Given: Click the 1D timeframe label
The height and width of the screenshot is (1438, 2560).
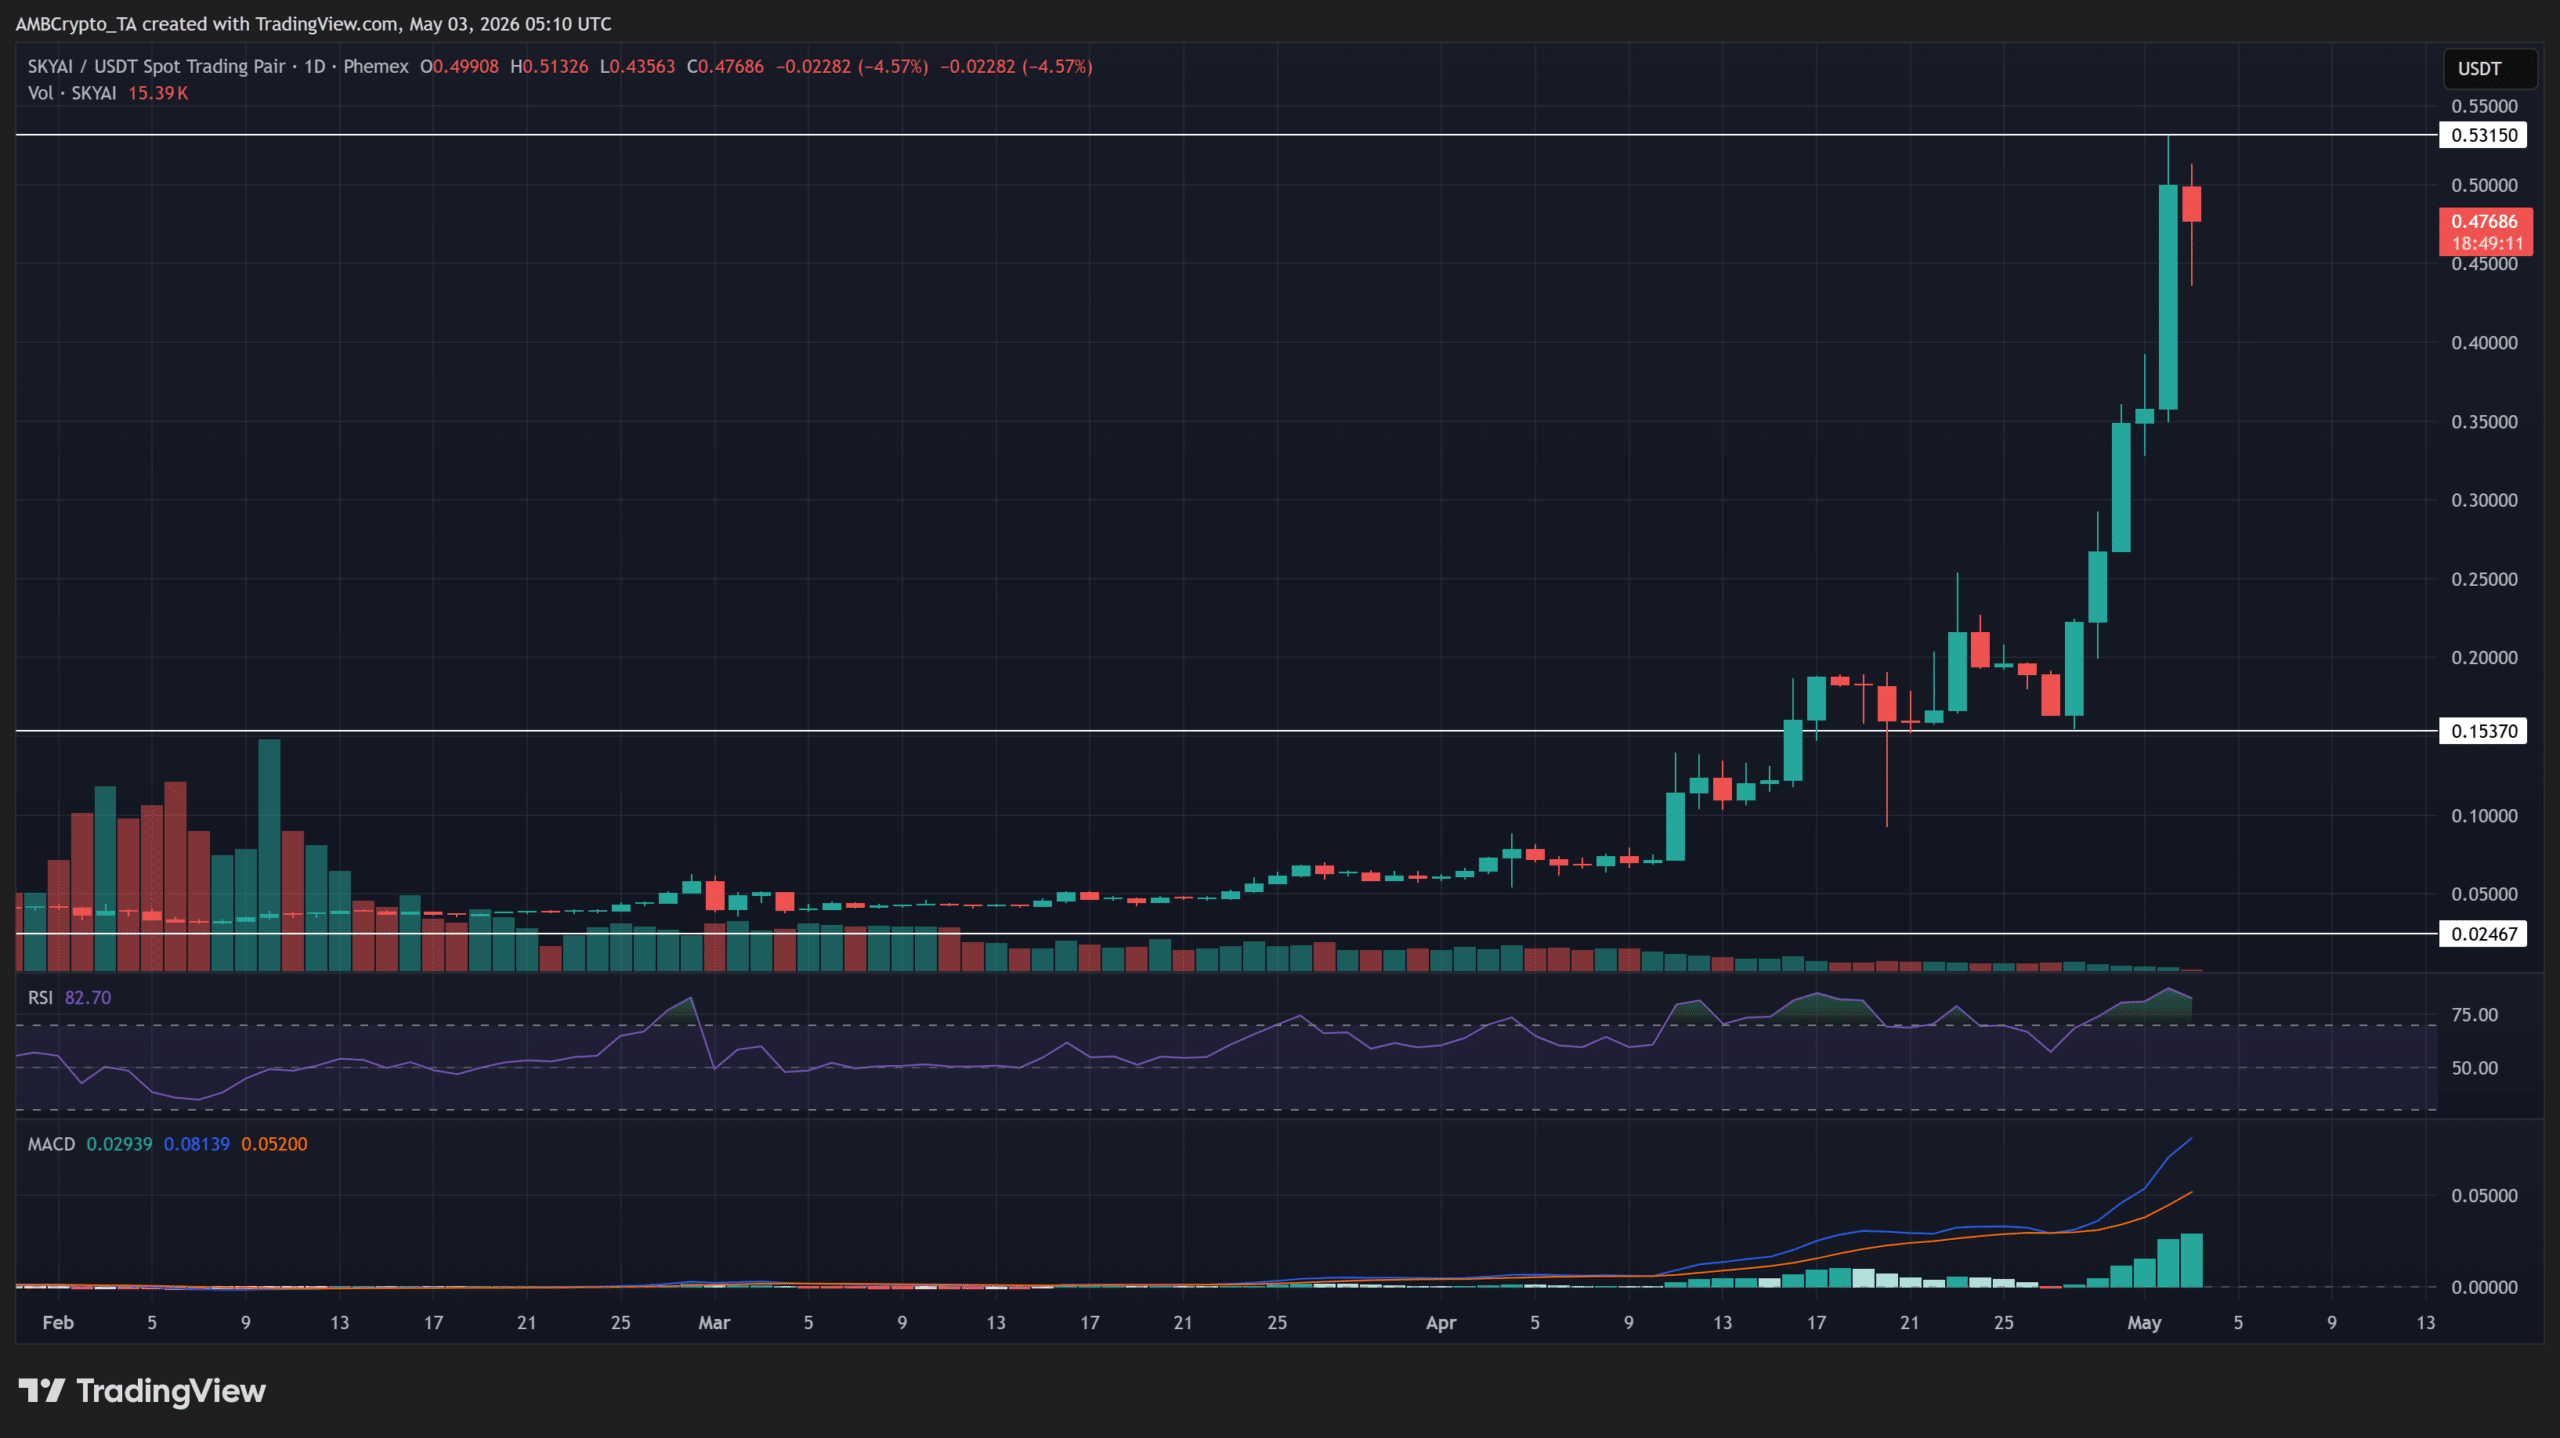Looking at the screenshot, I should point(315,66).
